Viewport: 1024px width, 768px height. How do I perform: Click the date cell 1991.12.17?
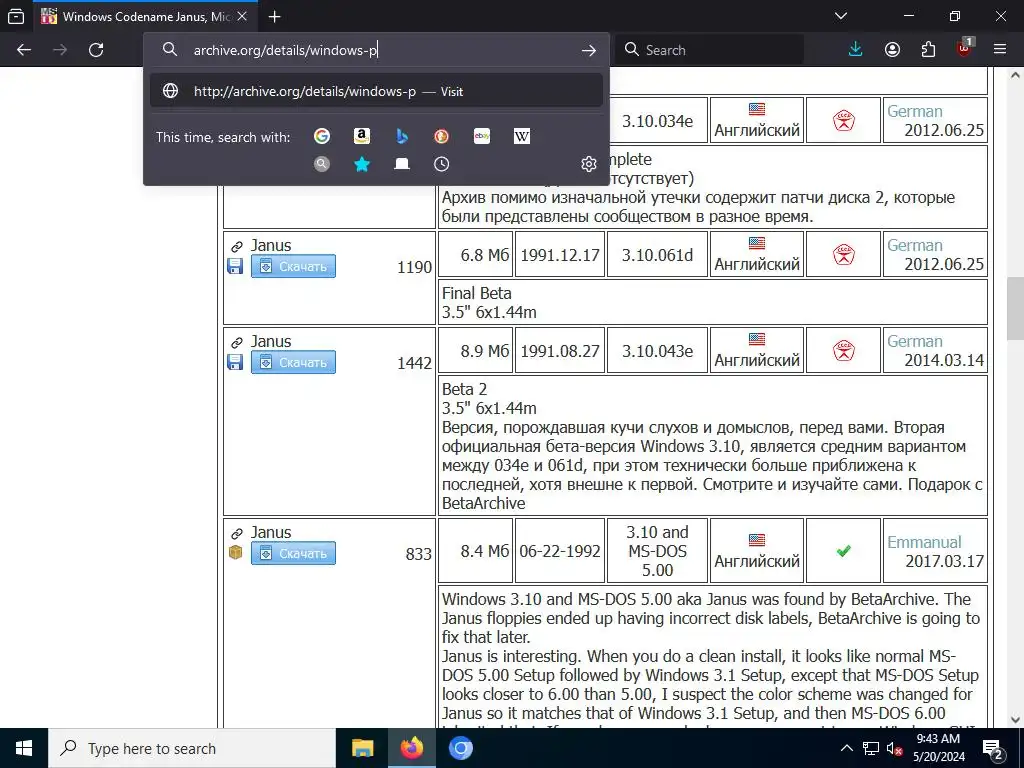pos(560,255)
